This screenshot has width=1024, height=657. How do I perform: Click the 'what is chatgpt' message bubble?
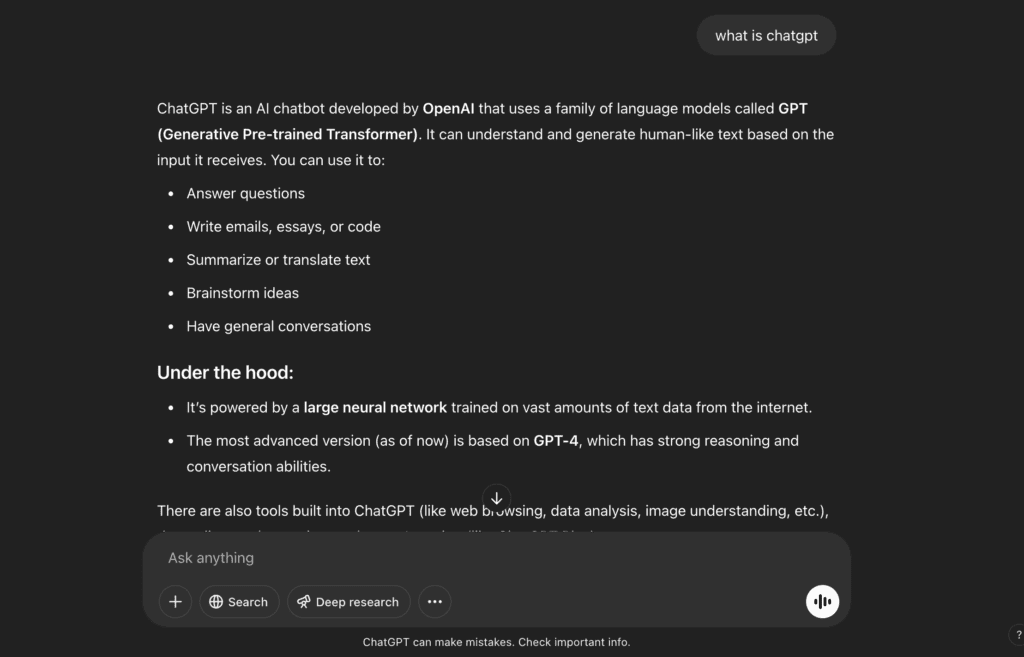766,35
